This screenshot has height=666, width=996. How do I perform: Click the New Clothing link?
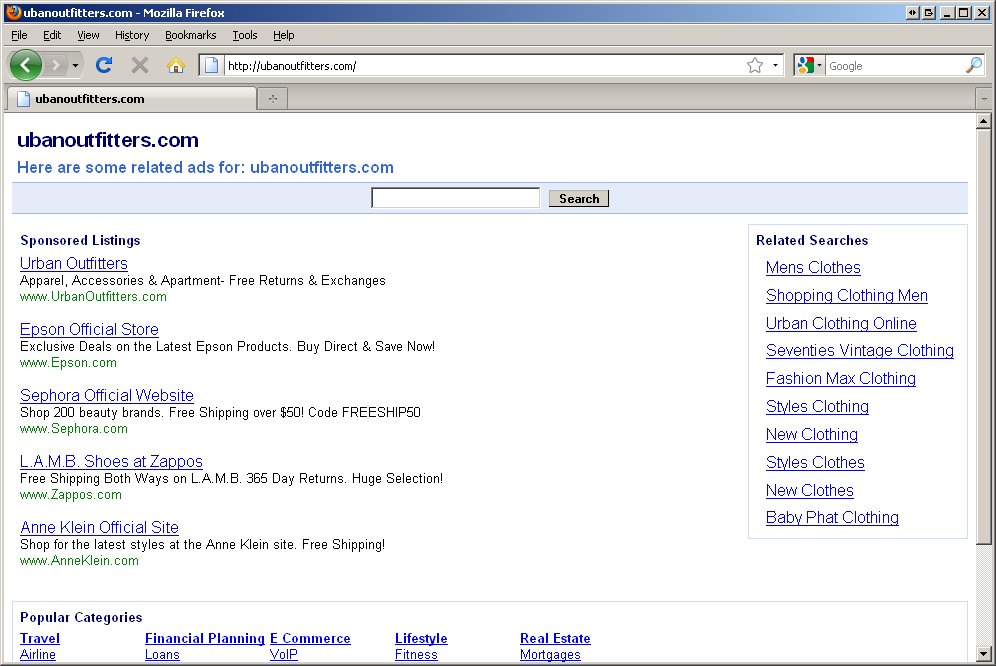tap(812, 435)
